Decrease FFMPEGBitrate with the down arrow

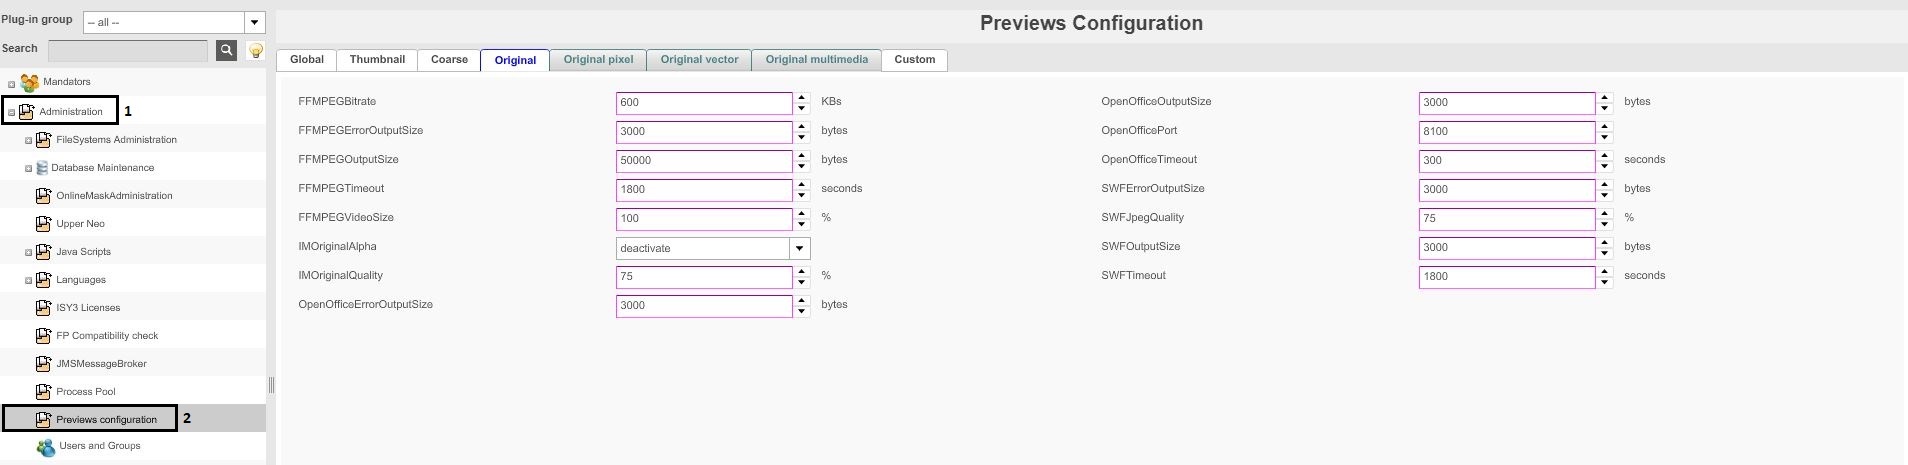(x=802, y=109)
